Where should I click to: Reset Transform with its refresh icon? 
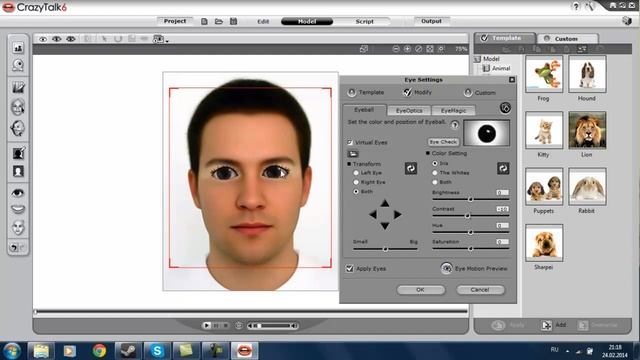411,168
